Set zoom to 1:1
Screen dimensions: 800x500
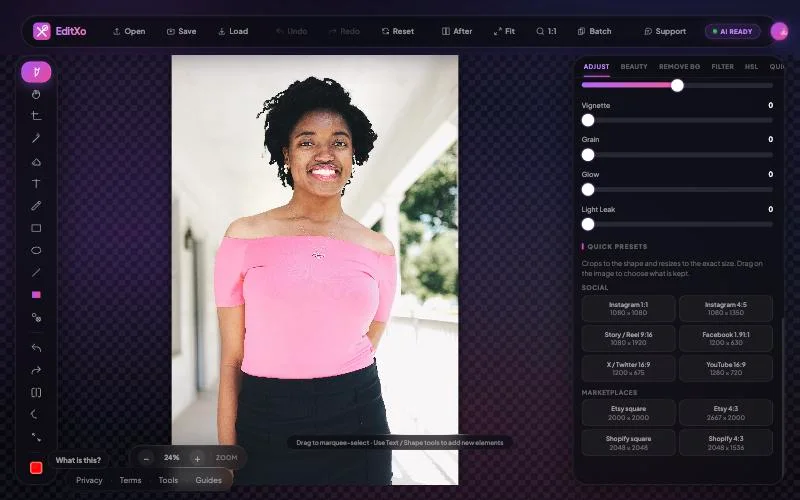point(546,31)
